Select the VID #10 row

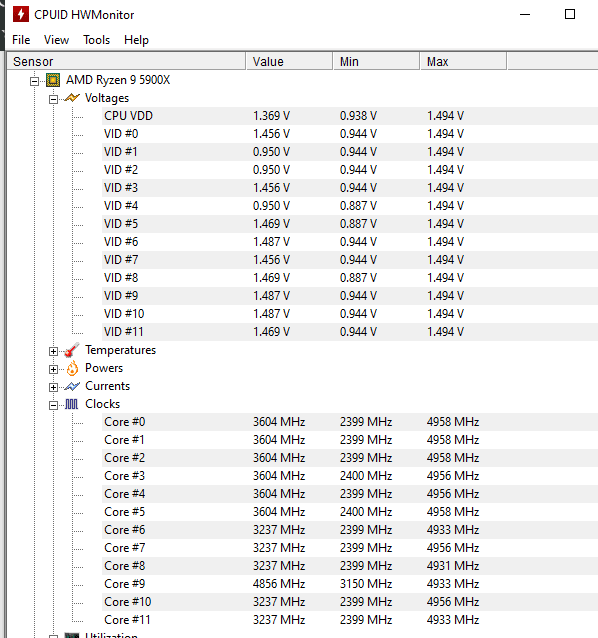point(350,314)
